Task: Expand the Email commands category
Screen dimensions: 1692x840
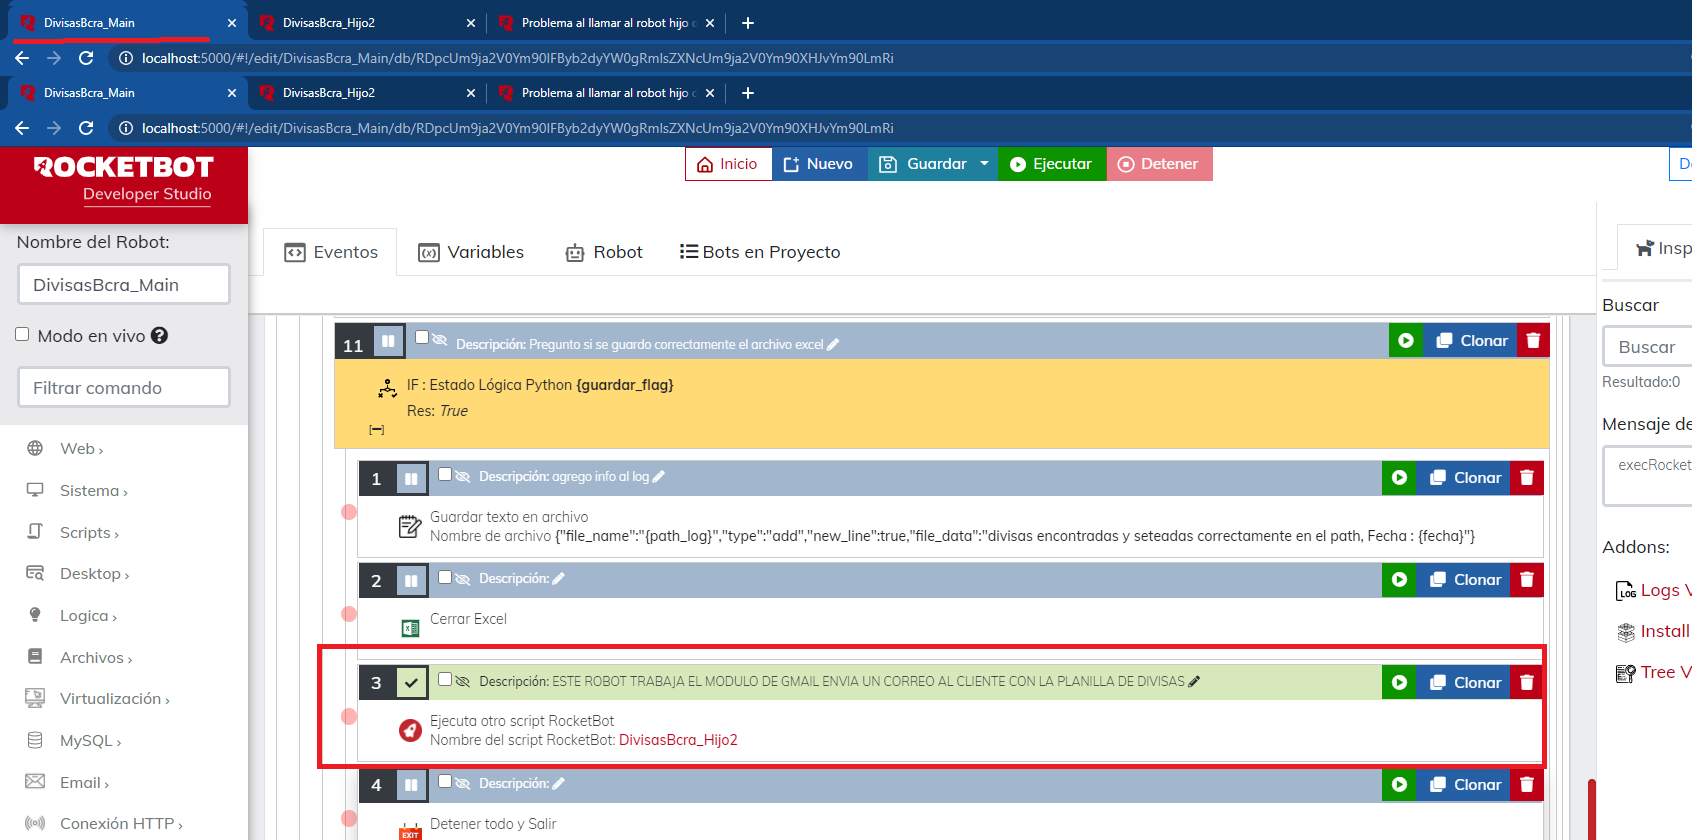Action: 83,783
